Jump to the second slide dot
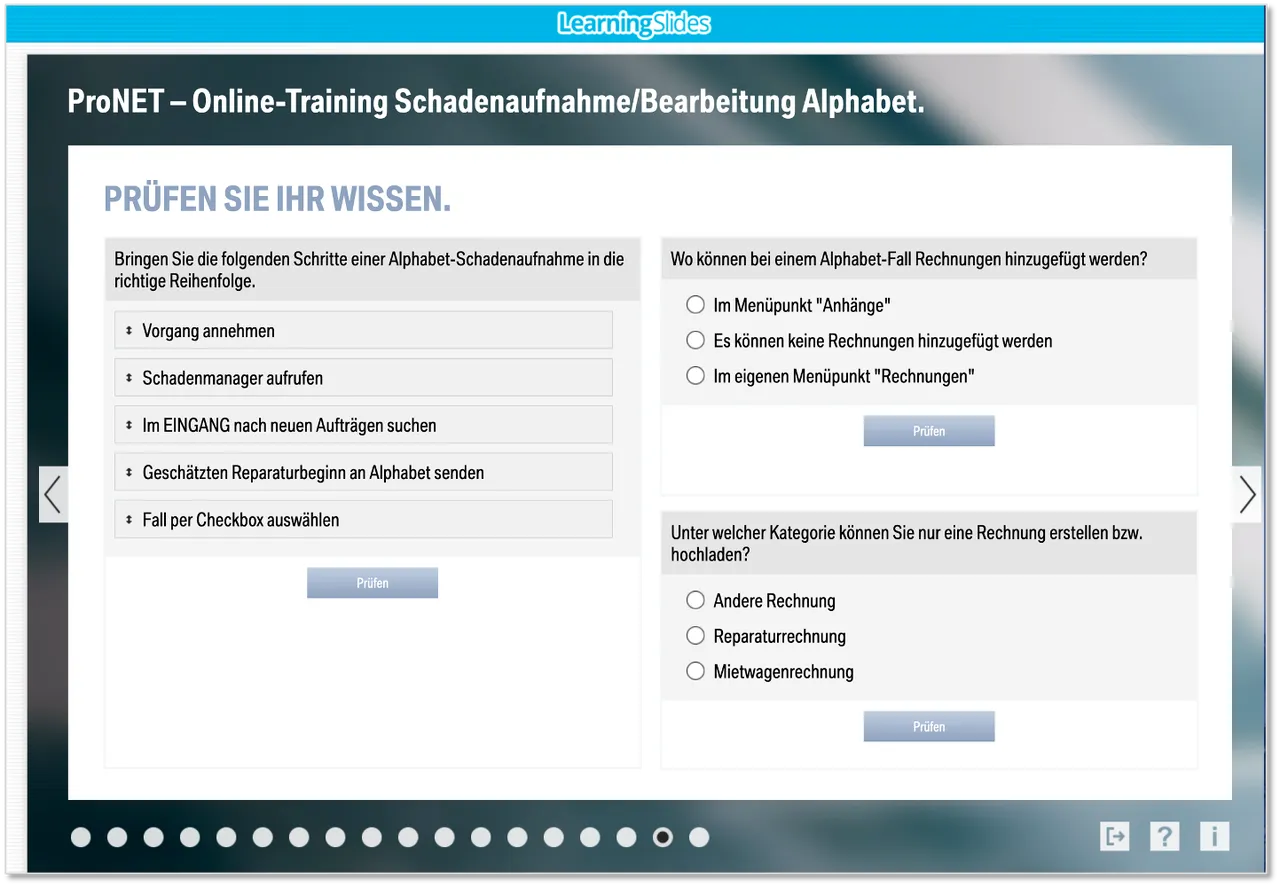1280x886 pixels. [x=117, y=837]
